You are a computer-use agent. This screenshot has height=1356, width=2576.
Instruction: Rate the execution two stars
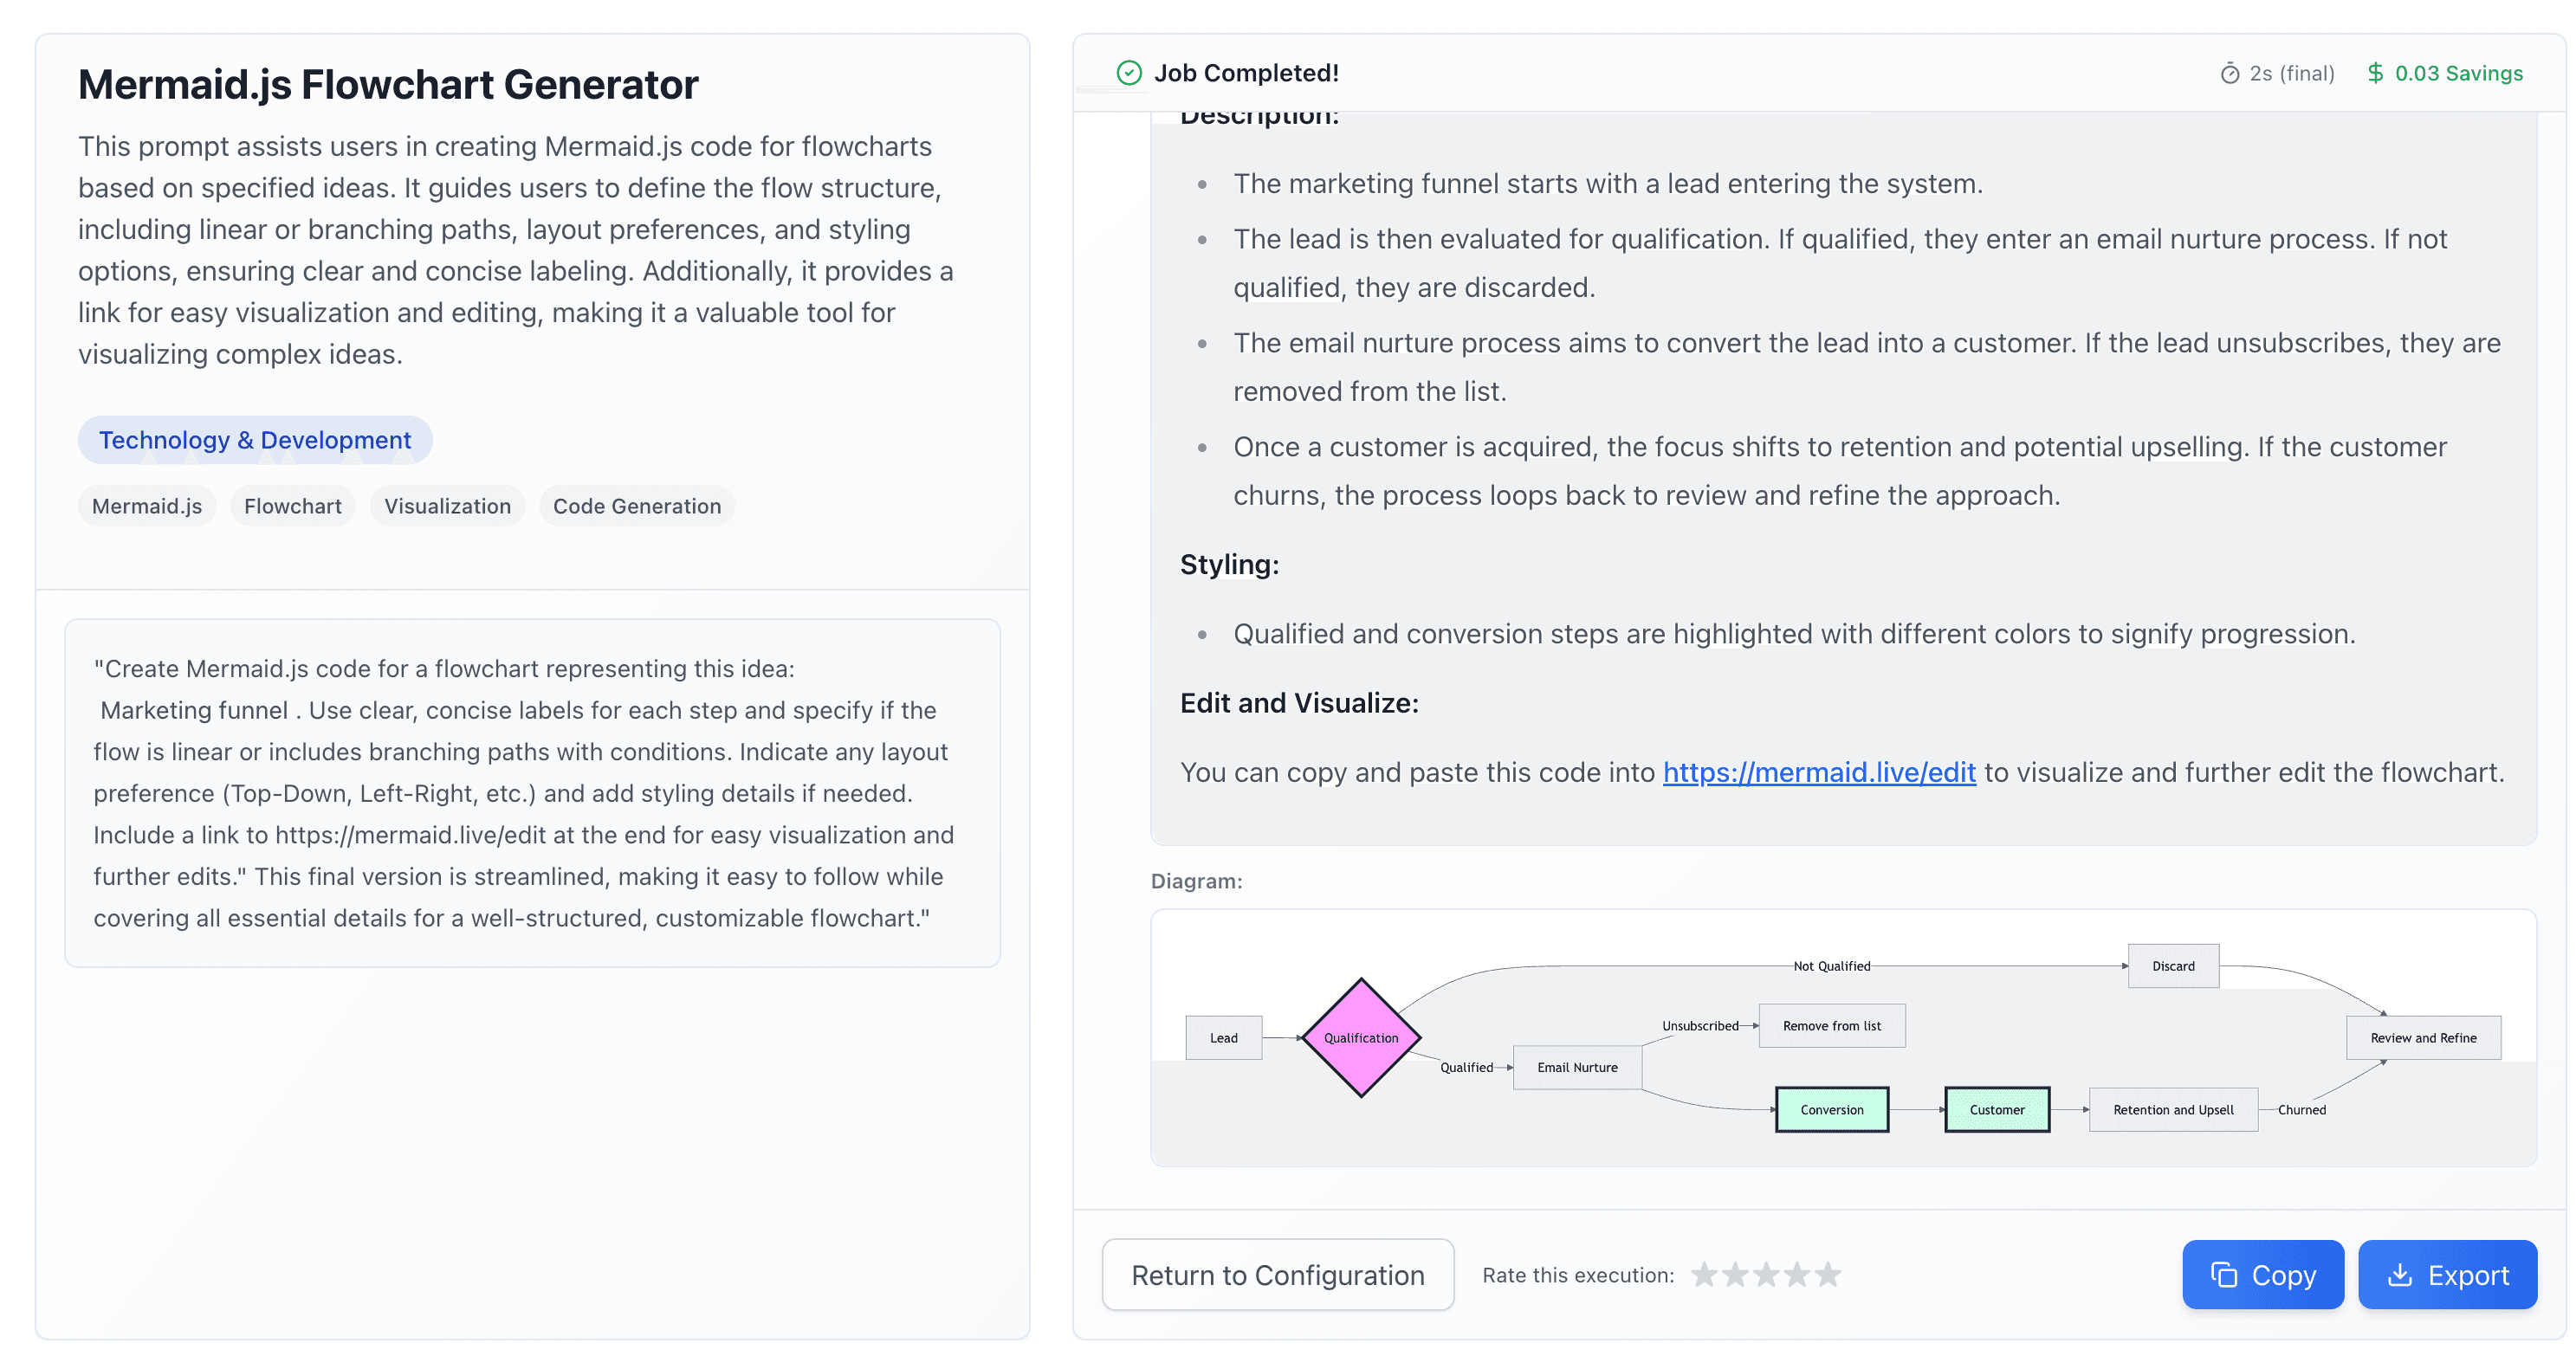click(1735, 1275)
